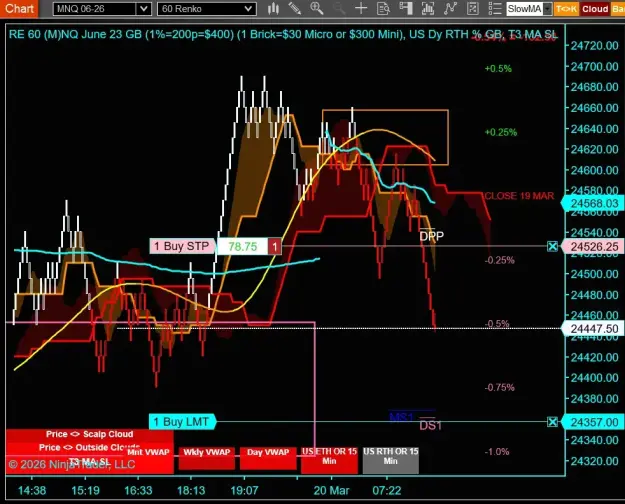Click the 24700.00 price axis label

[594, 66]
